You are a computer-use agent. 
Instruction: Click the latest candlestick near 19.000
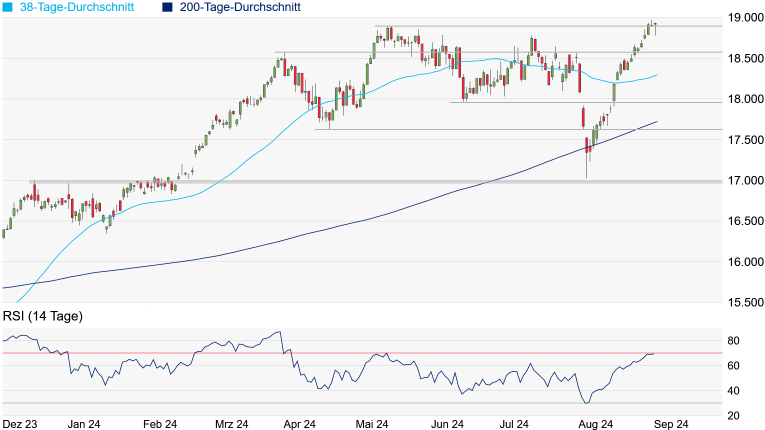(654, 24)
